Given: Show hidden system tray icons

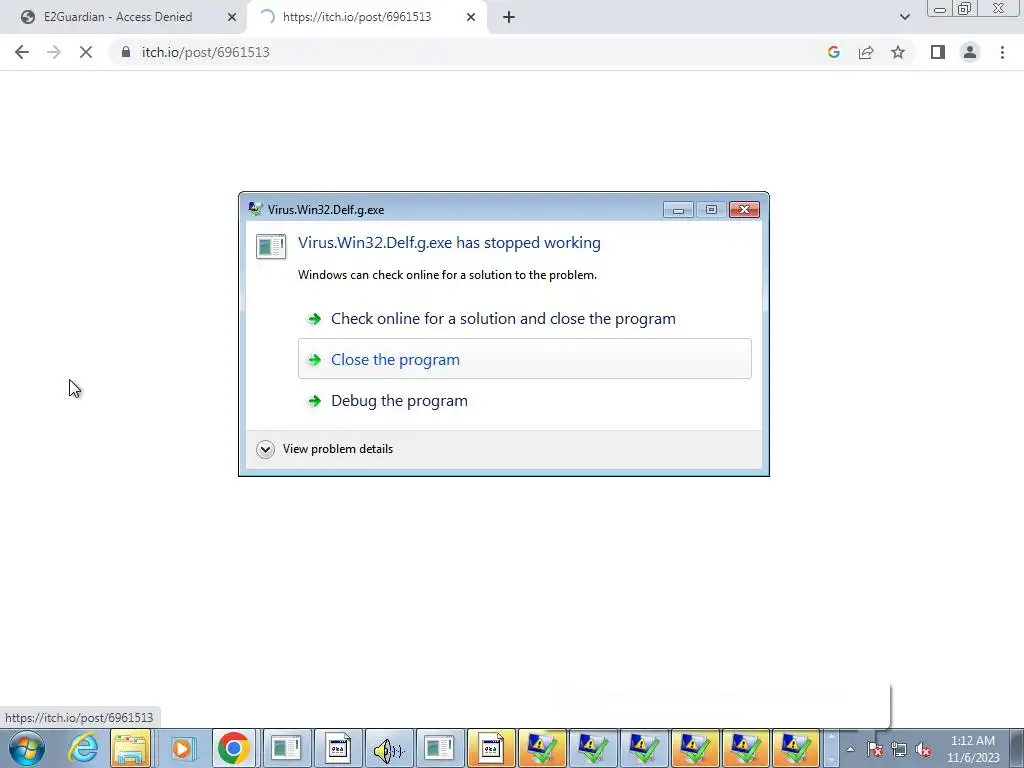Looking at the screenshot, I should 850,749.
